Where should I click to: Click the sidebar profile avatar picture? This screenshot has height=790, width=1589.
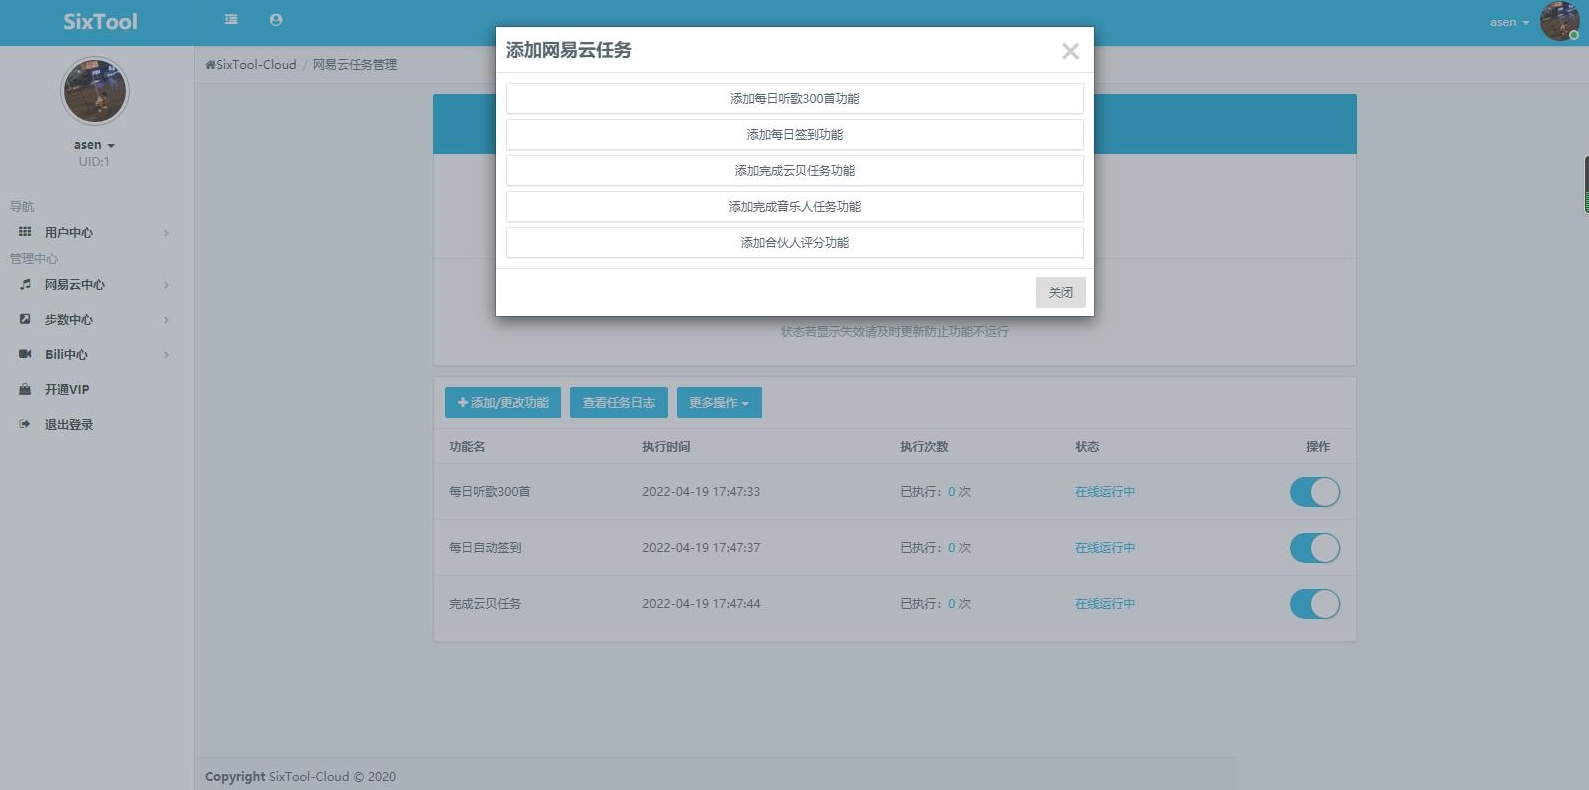point(95,90)
